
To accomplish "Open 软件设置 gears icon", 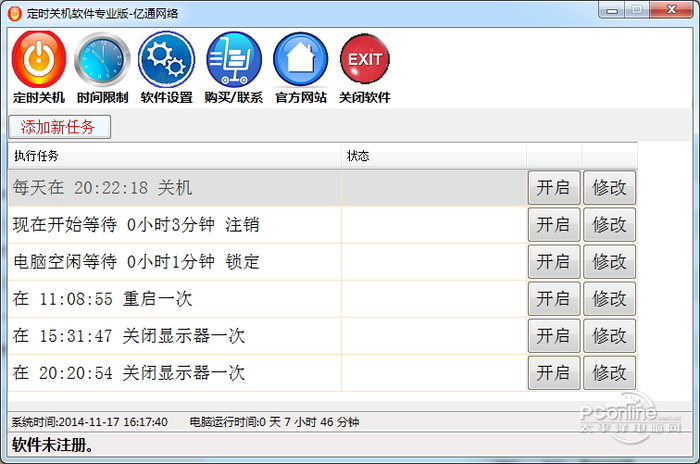I will pos(167,67).
